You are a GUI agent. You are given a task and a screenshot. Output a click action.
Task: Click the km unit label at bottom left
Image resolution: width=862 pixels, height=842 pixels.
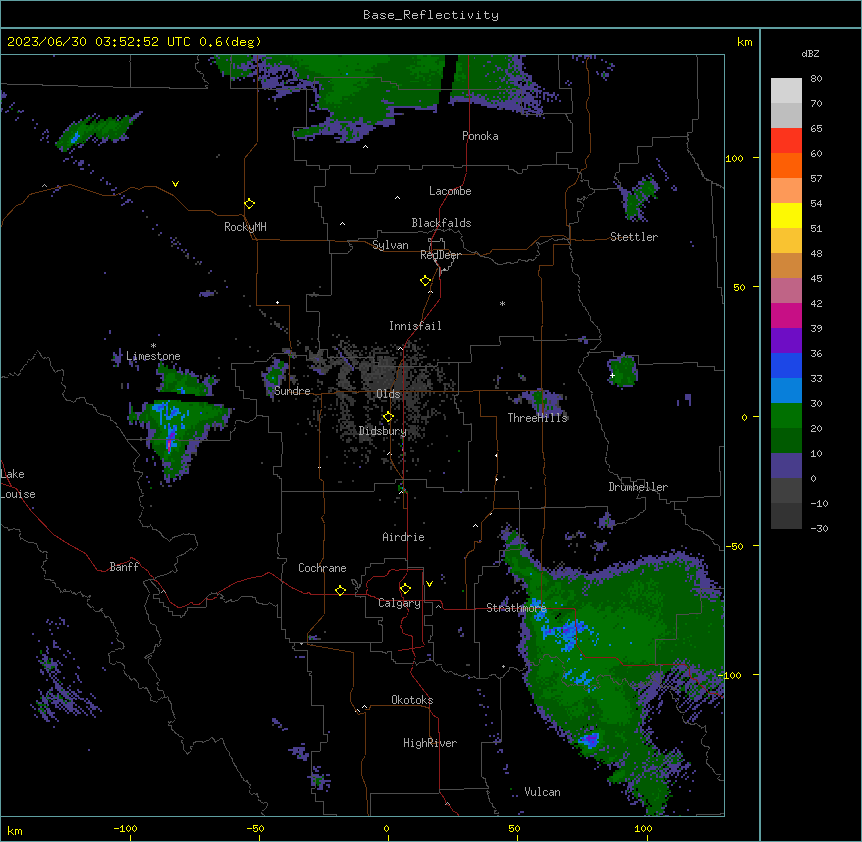(x=15, y=830)
